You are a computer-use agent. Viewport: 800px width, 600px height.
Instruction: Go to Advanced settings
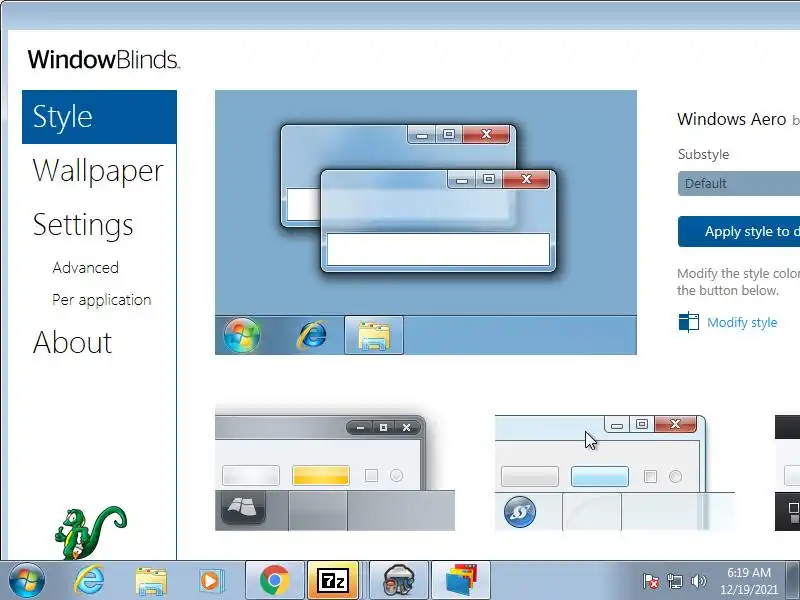tap(86, 268)
